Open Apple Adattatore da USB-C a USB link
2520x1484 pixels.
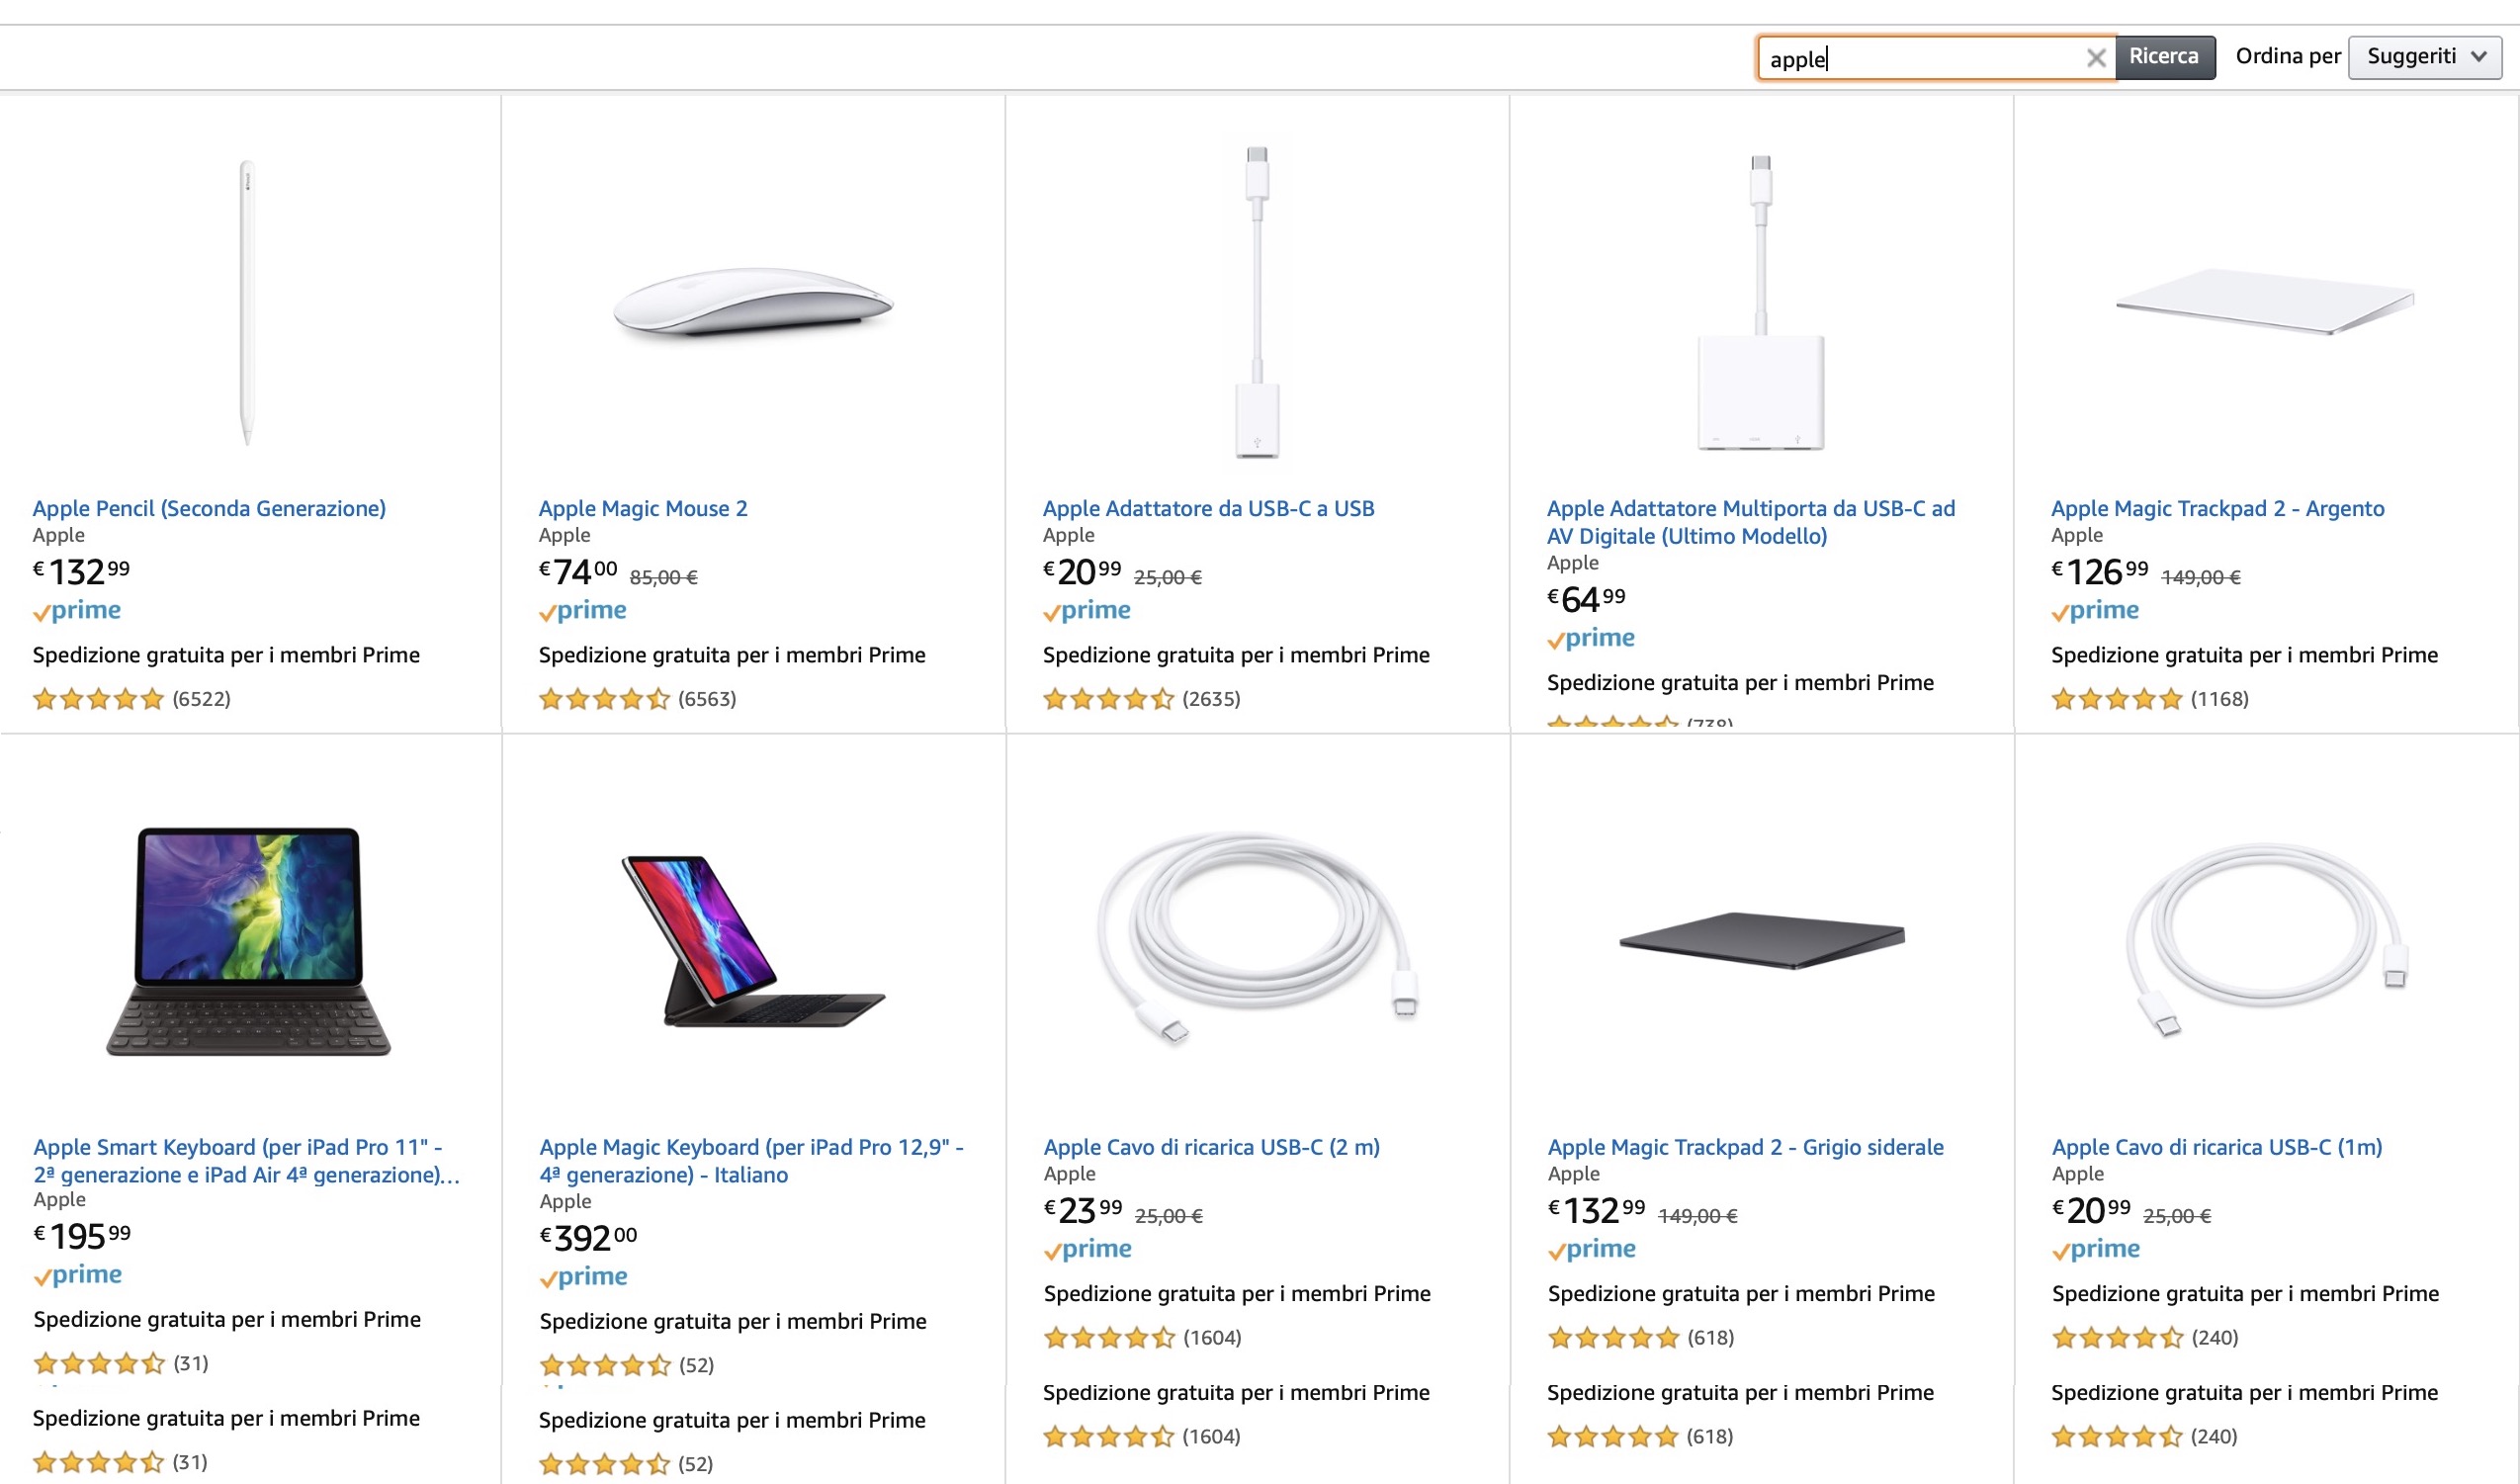click(1208, 508)
